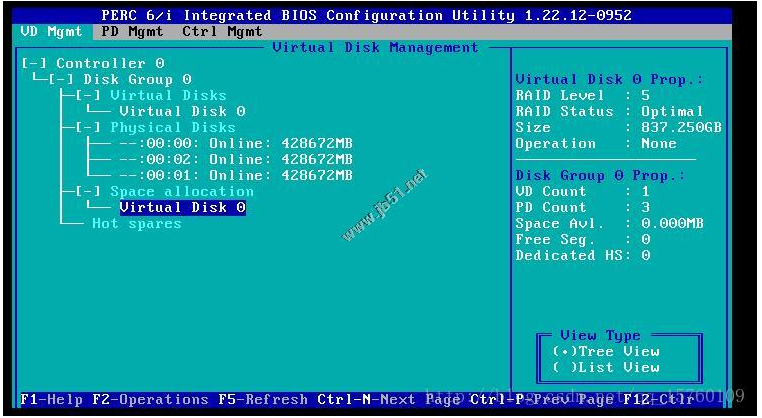Viewport: 762px width, 418px height.
Task: Click the Virtual Disk Management title
Action: (375, 48)
